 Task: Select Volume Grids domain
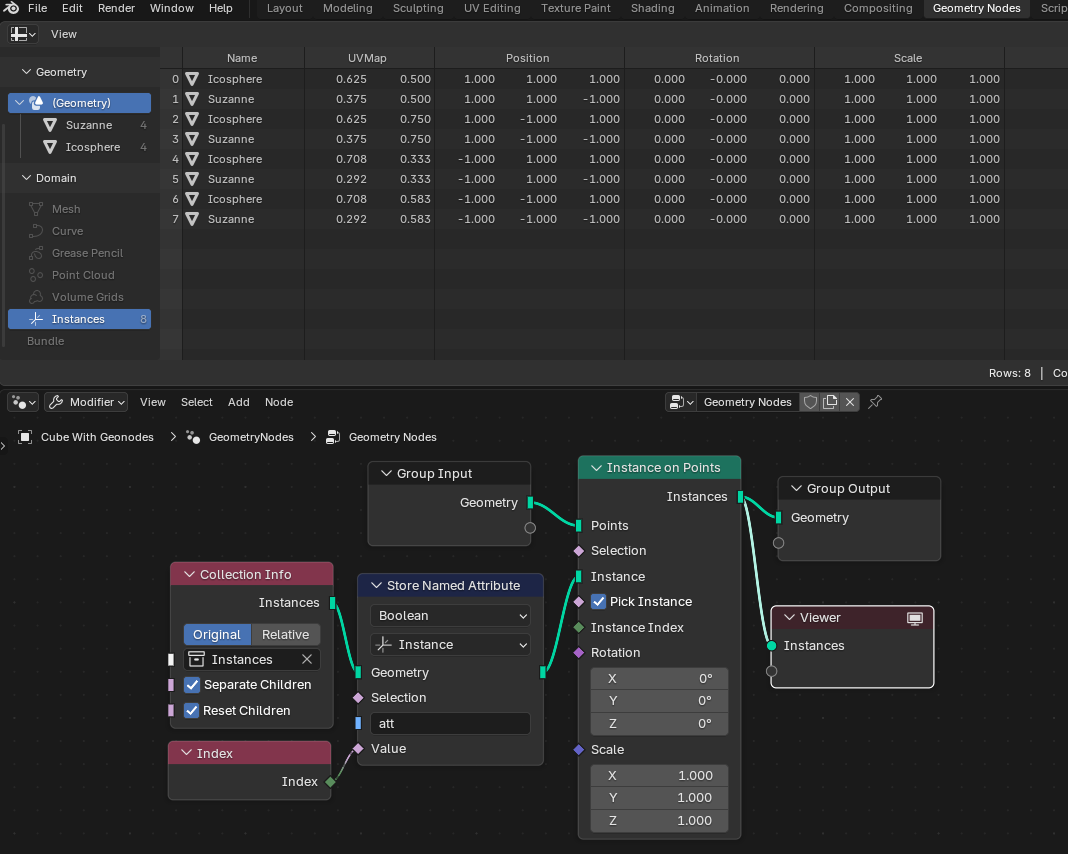pos(87,297)
